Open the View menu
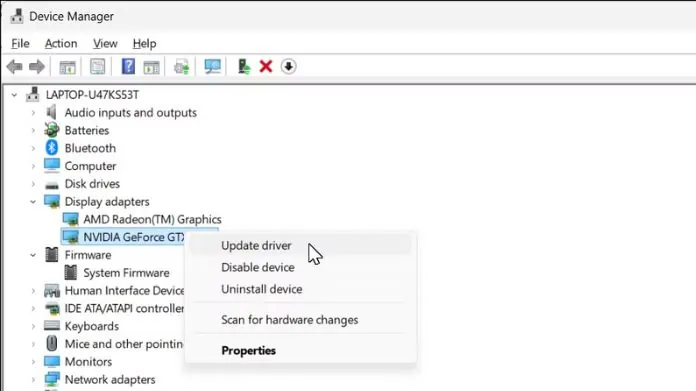696x391 pixels. point(105,43)
